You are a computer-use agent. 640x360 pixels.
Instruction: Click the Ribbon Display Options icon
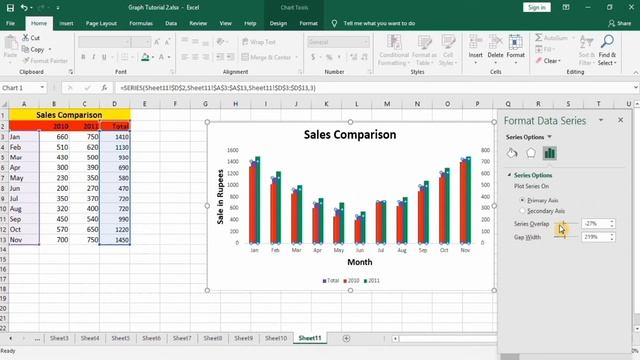[x=566, y=7]
